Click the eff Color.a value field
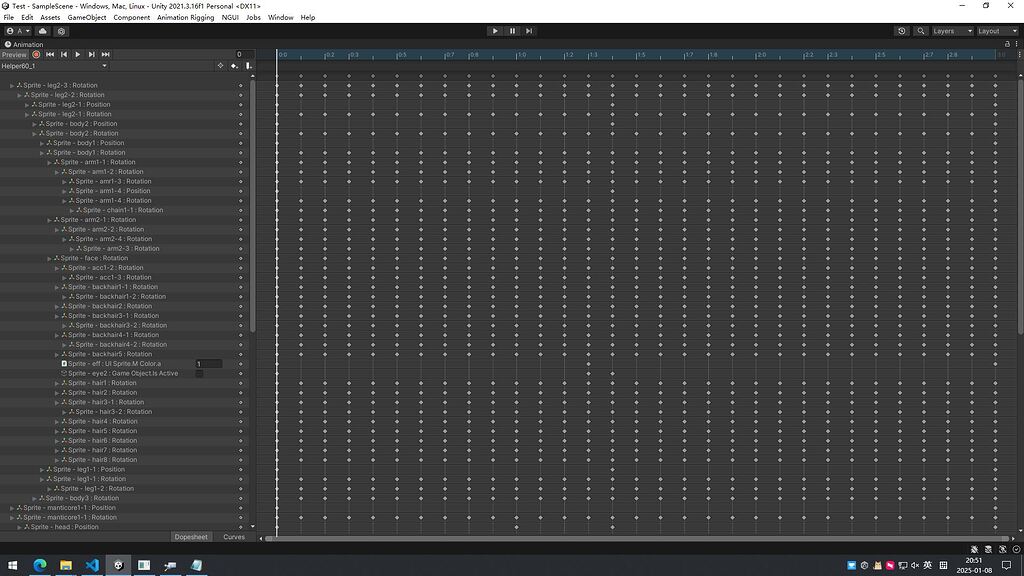Viewport: 1024px width, 576px height. pyautogui.click(x=209, y=364)
